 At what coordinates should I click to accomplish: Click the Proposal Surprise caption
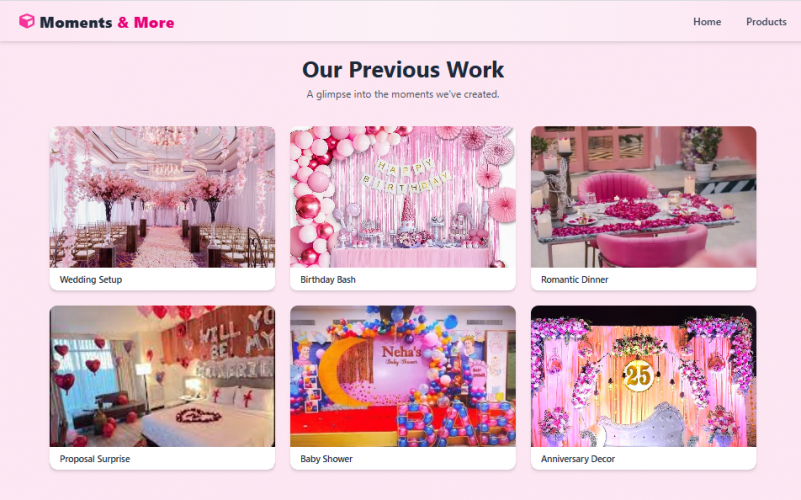[95, 459]
